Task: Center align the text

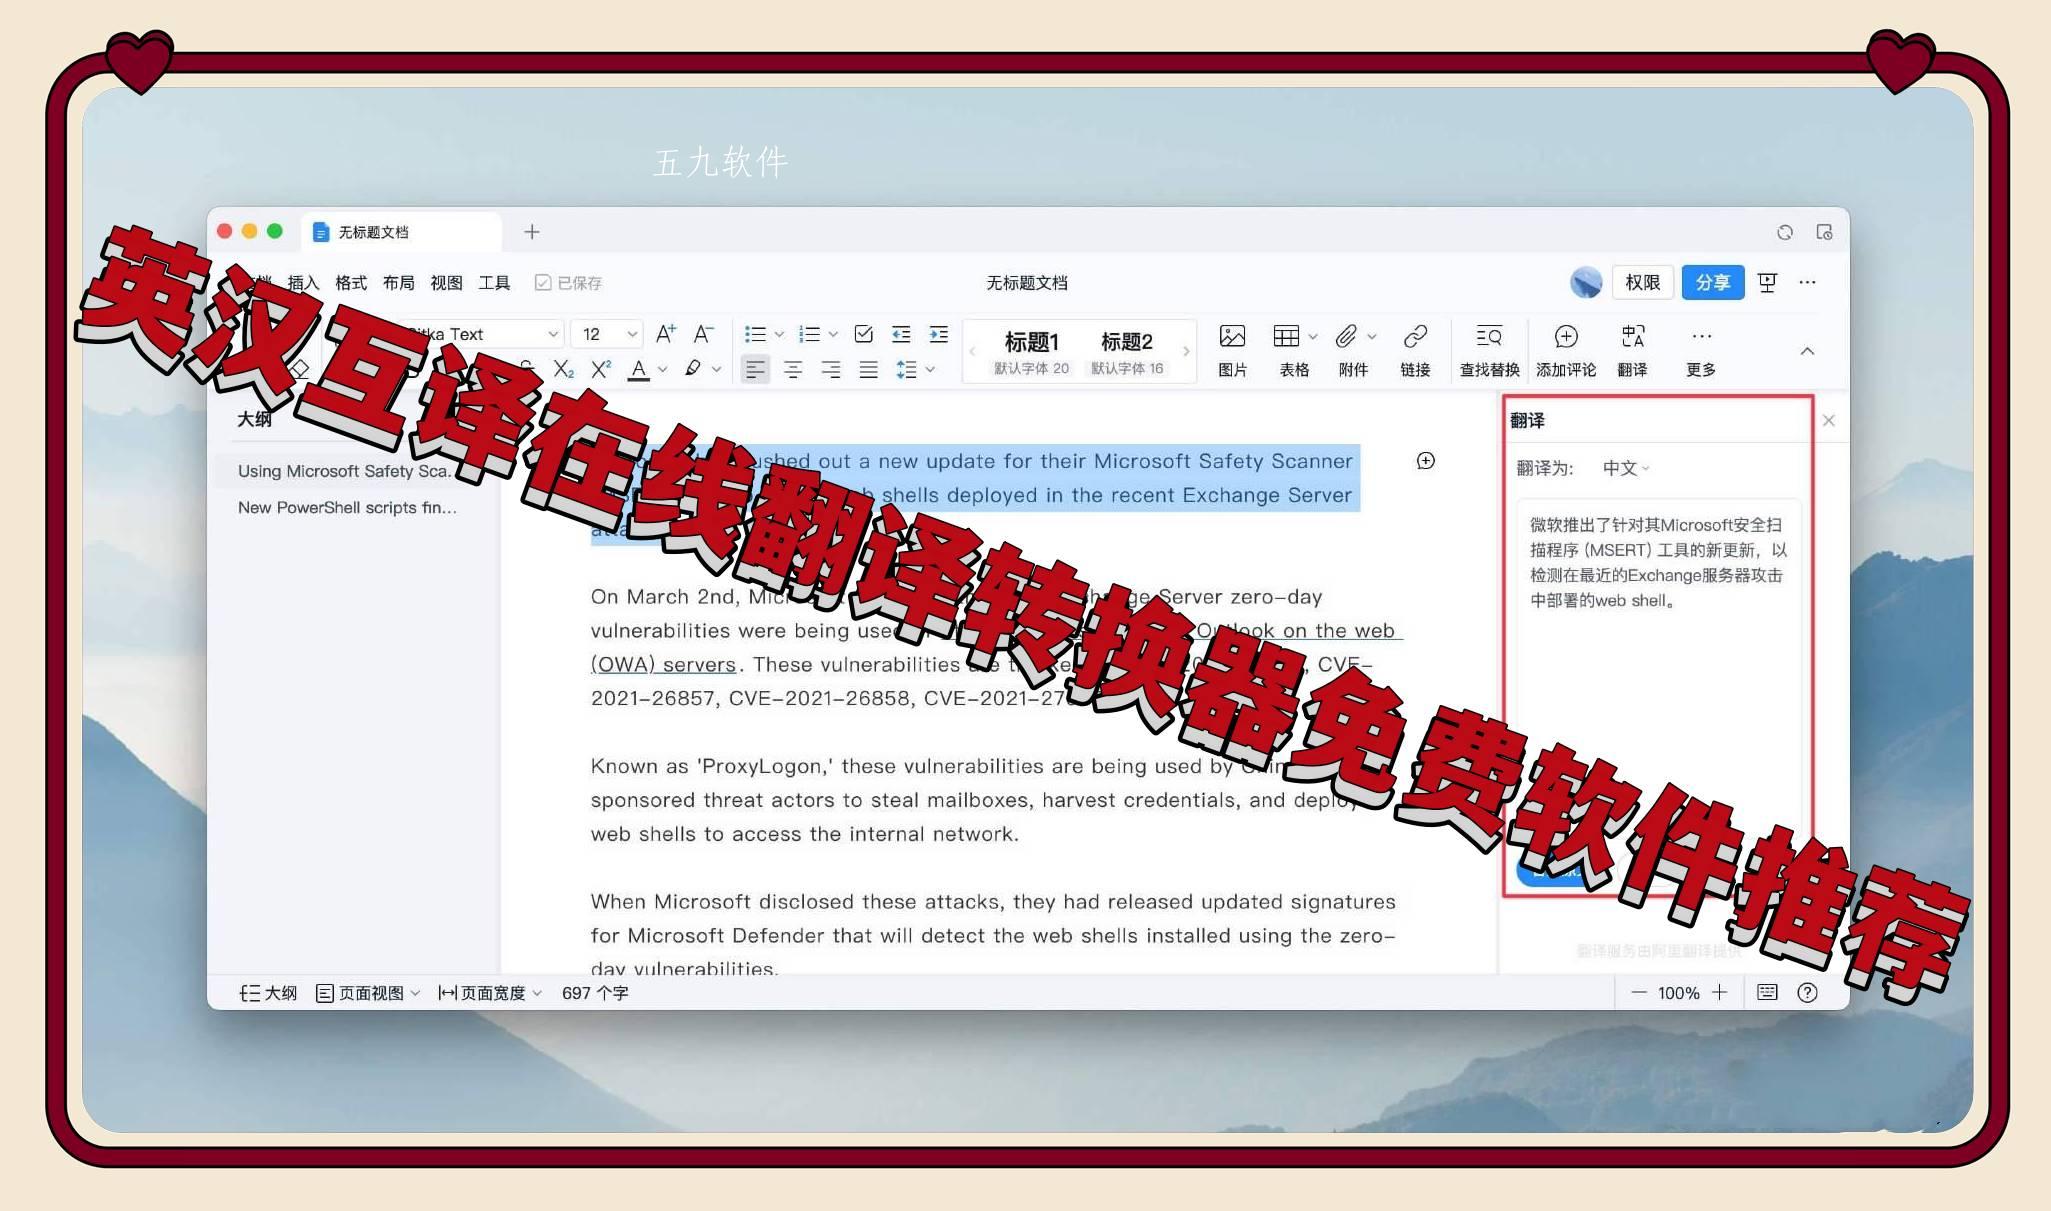Action: click(793, 370)
